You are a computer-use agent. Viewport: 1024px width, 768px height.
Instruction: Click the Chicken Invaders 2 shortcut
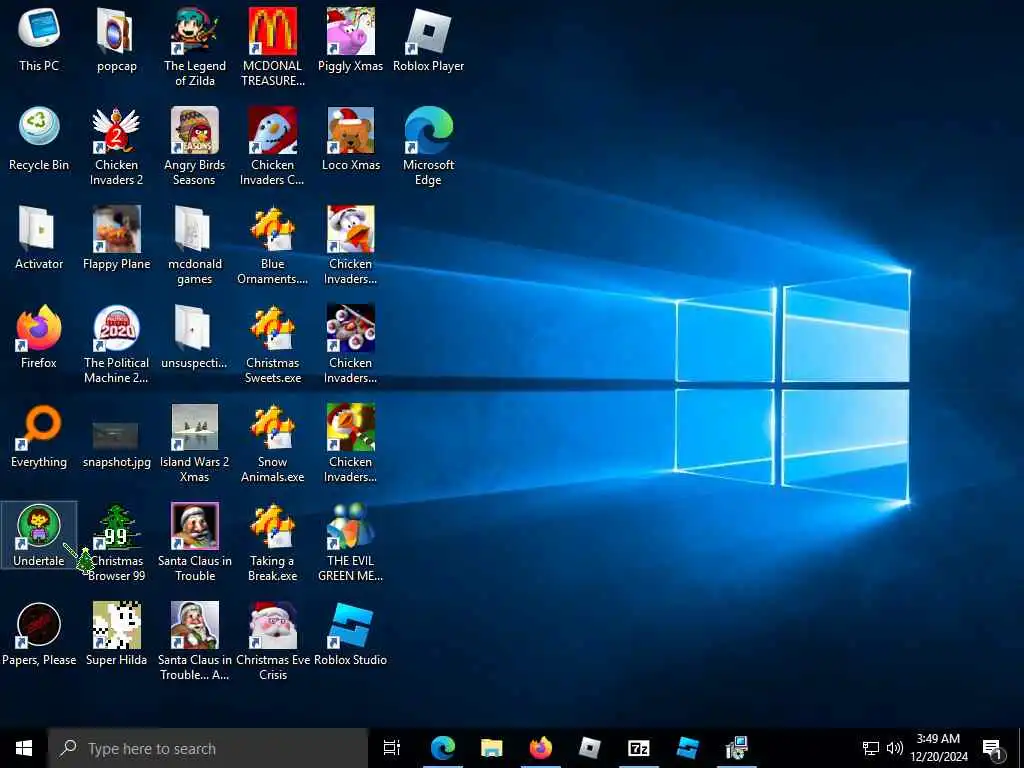(x=116, y=146)
